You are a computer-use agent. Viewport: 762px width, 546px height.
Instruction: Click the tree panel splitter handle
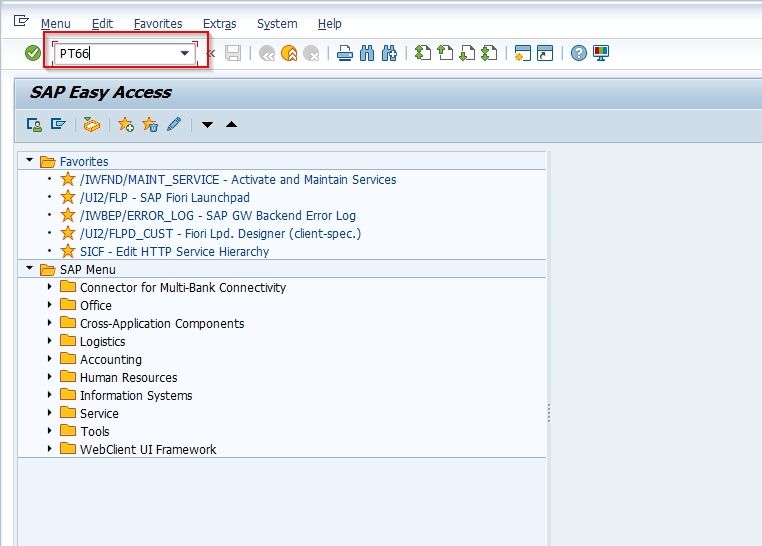pyautogui.click(x=549, y=413)
